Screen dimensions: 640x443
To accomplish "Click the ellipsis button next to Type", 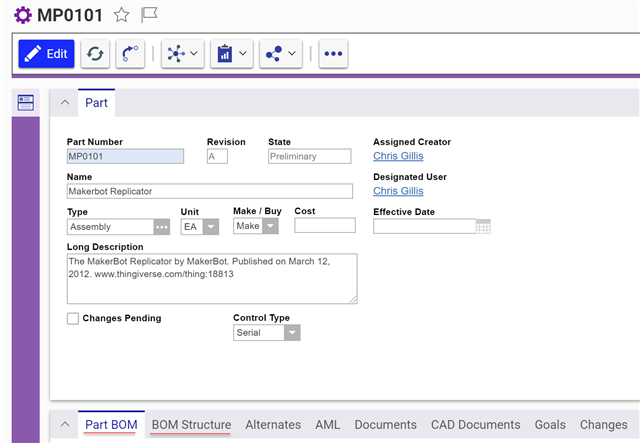I will click(x=162, y=227).
